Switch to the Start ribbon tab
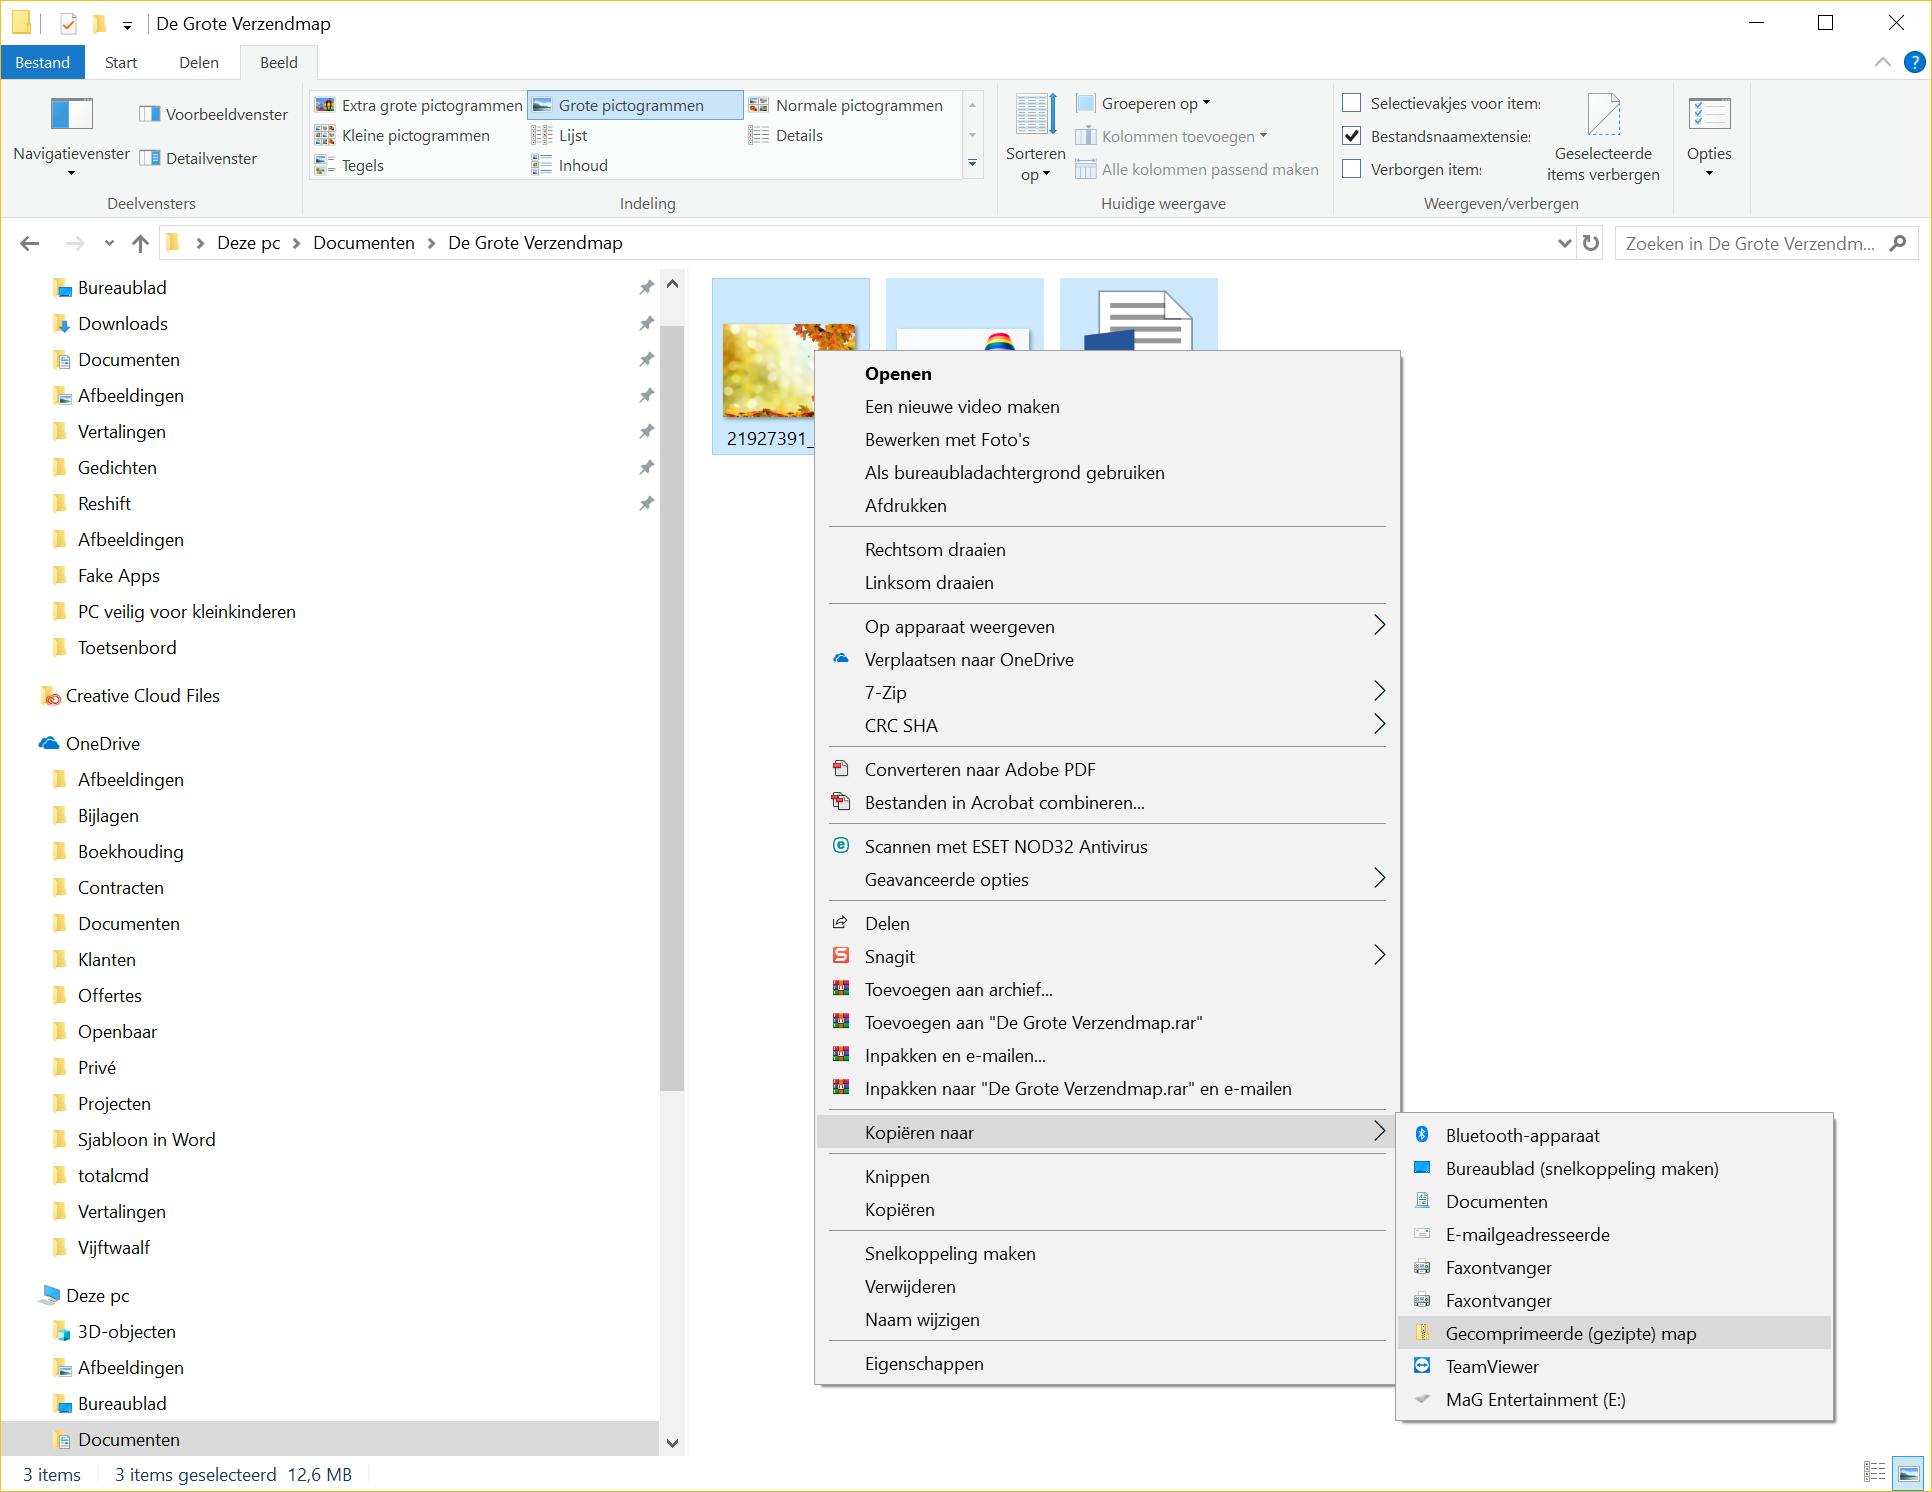Viewport: 1932px width, 1492px height. (x=121, y=62)
